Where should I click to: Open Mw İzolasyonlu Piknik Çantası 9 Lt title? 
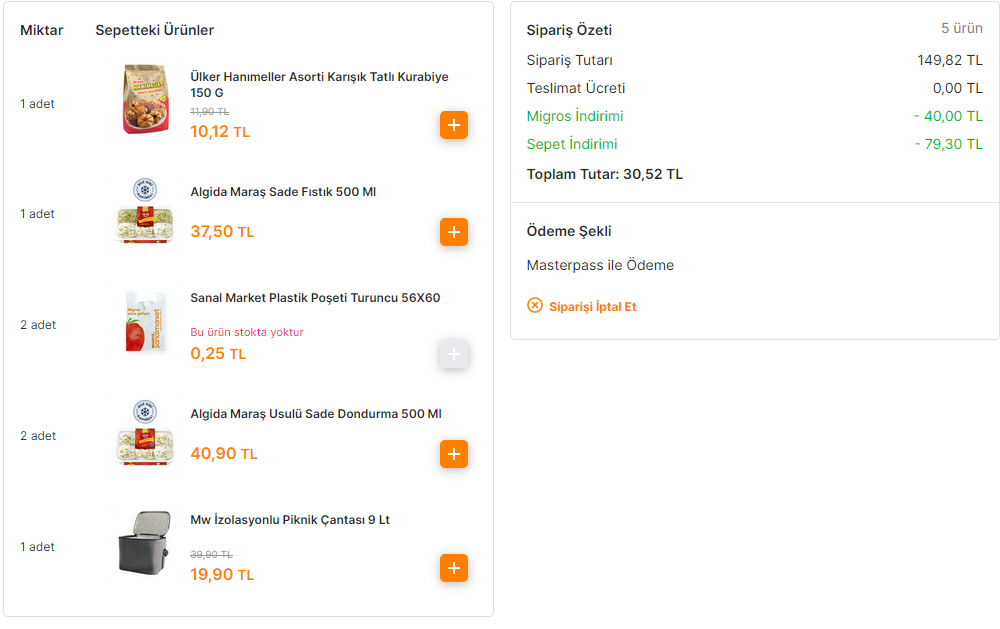pos(290,520)
